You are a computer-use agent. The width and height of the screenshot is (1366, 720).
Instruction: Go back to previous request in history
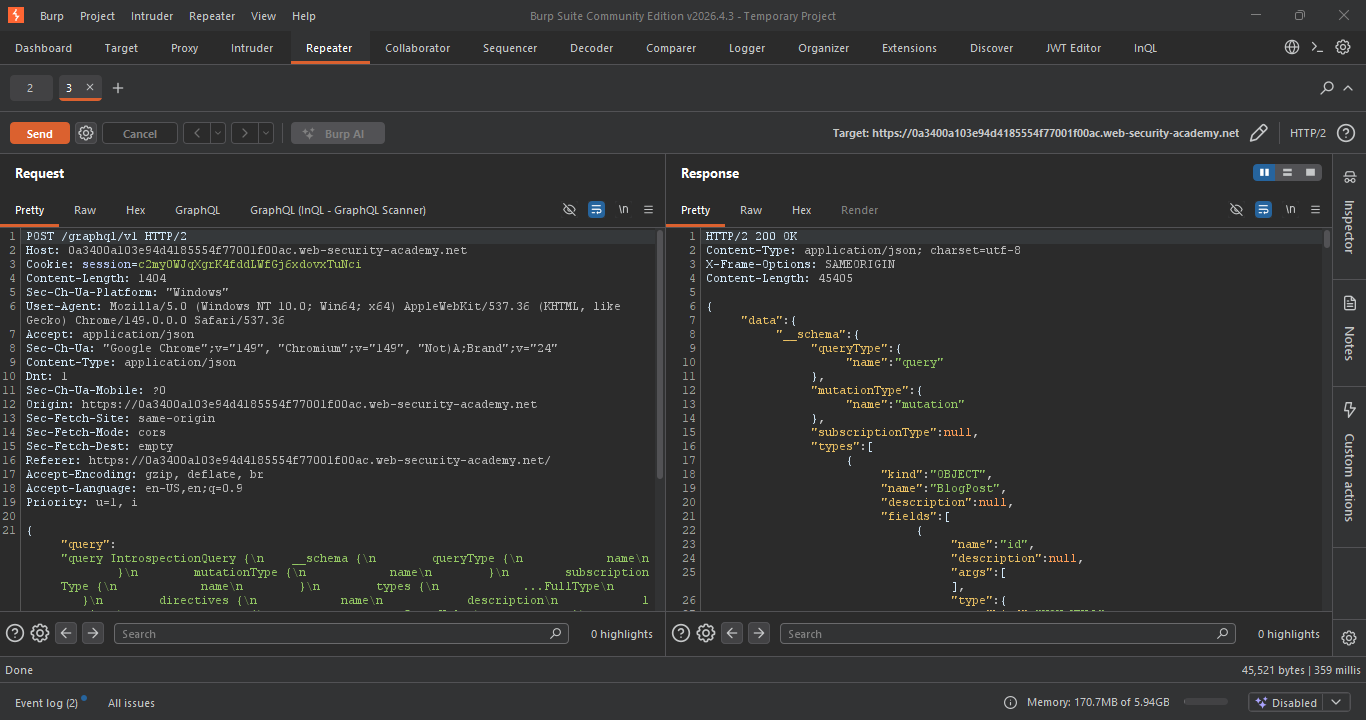point(197,133)
